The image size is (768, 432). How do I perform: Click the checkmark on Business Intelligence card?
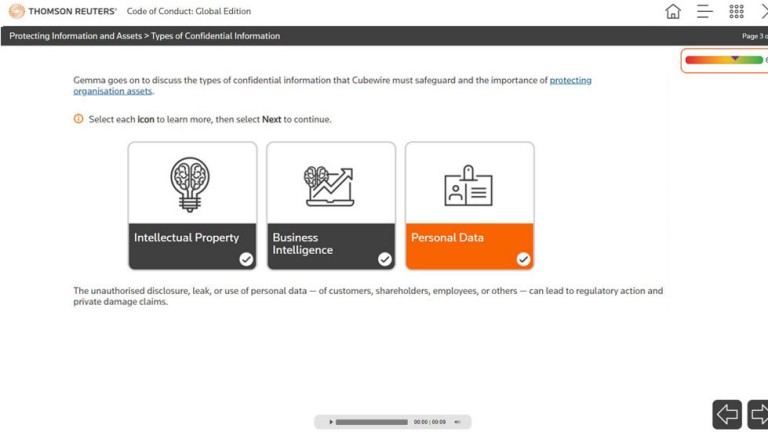point(385,259)
